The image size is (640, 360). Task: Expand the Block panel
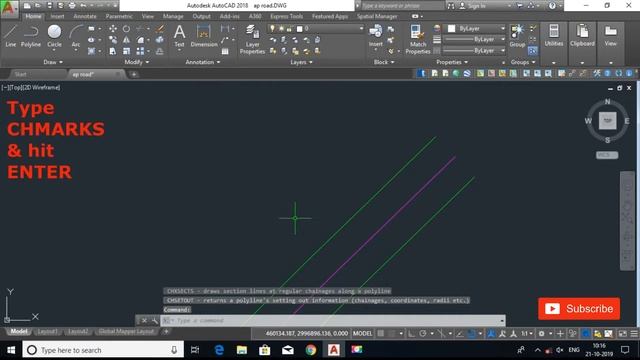[384, 62]
